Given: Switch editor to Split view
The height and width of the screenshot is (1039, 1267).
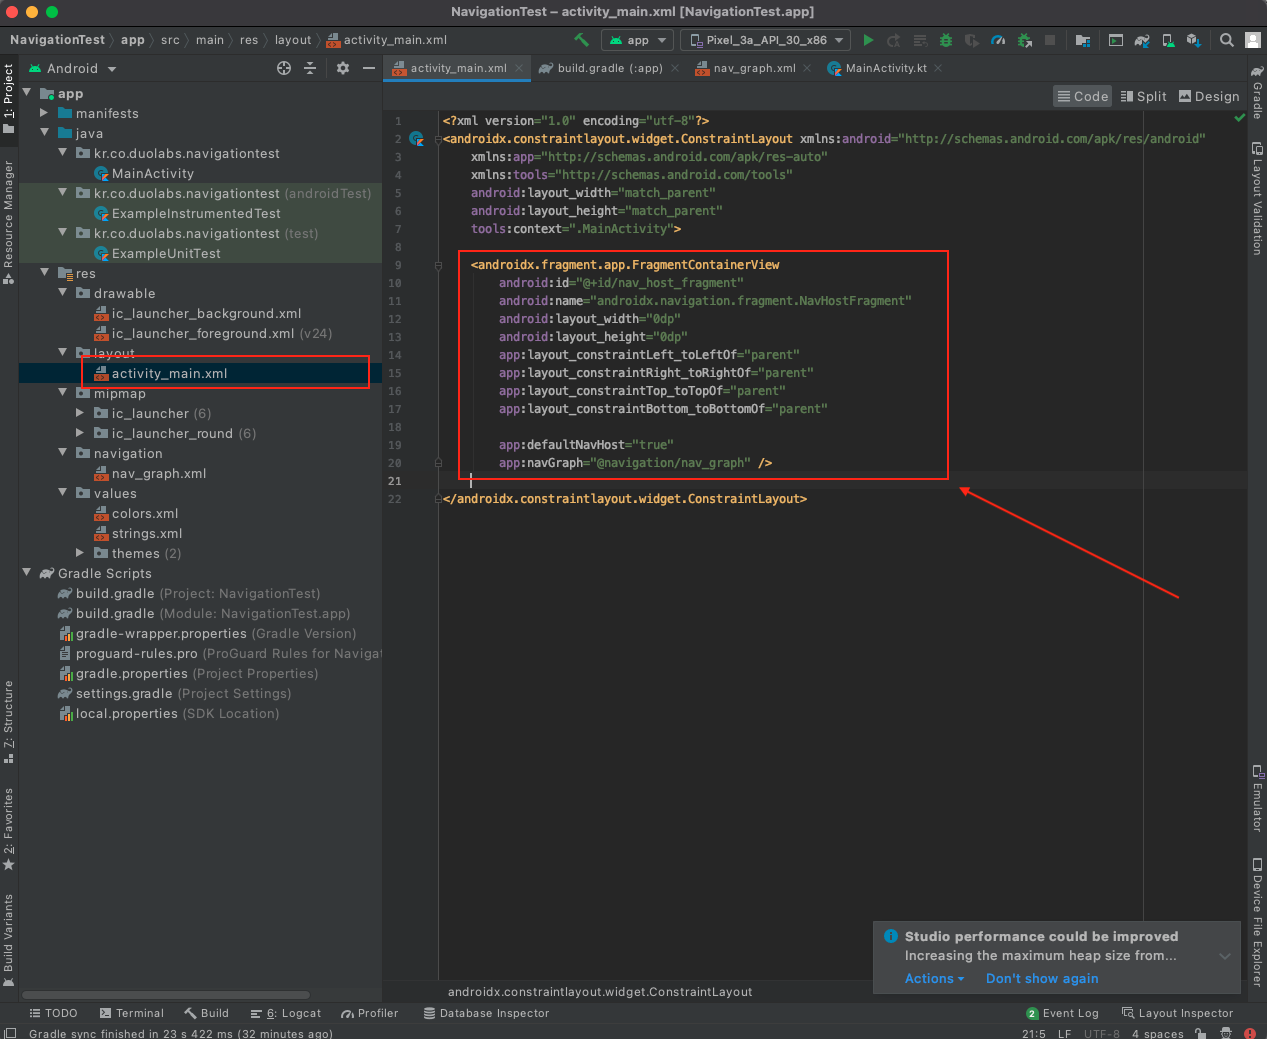Looking at the screenshot, I should 1144,96.
